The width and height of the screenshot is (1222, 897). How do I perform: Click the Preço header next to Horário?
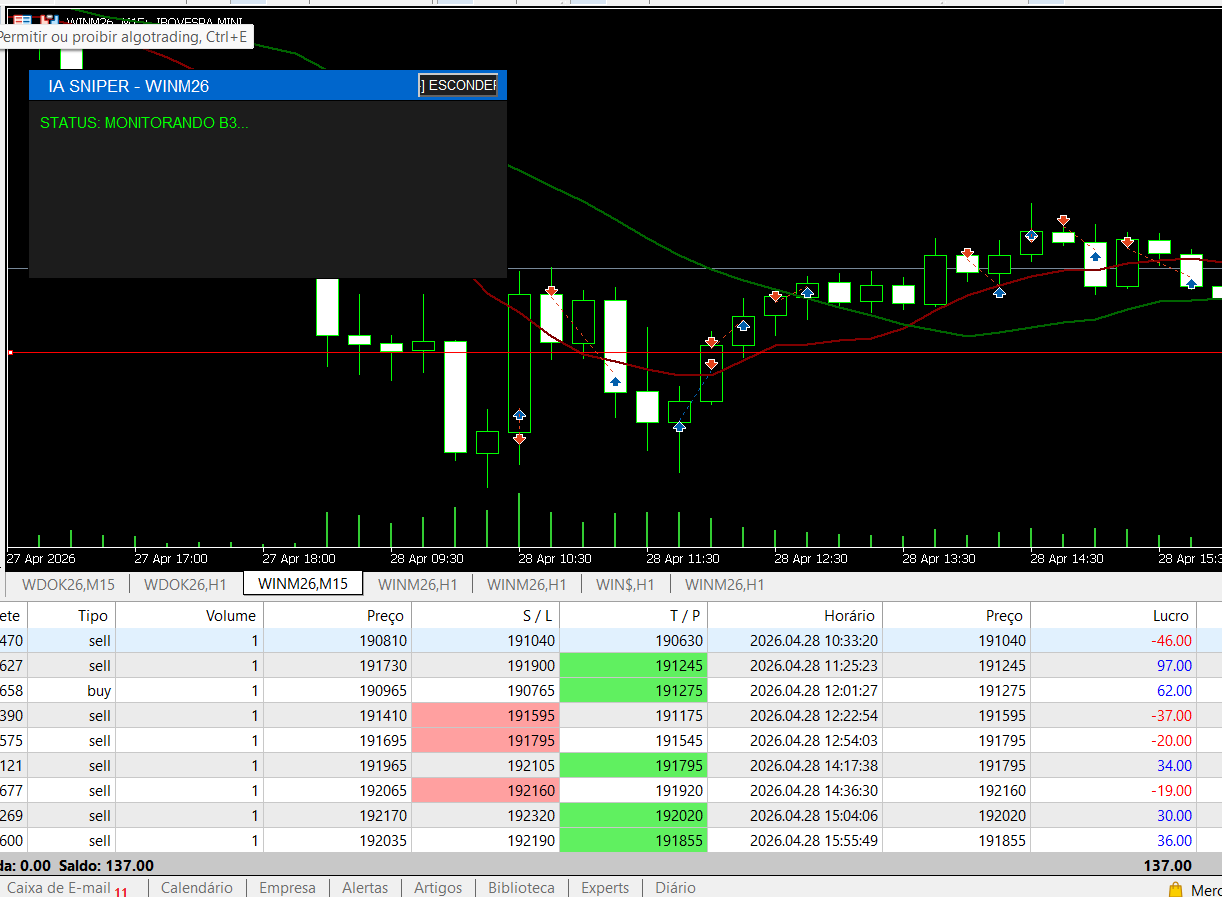pos(956,615)
